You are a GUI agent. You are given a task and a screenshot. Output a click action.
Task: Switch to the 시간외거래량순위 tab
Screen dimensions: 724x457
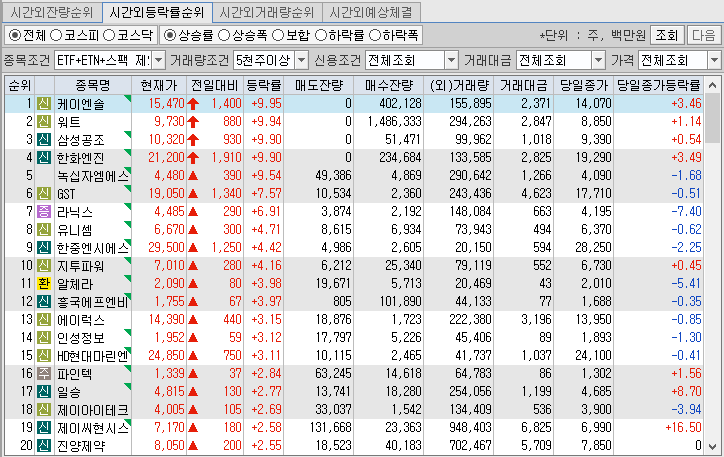point(267,12)
